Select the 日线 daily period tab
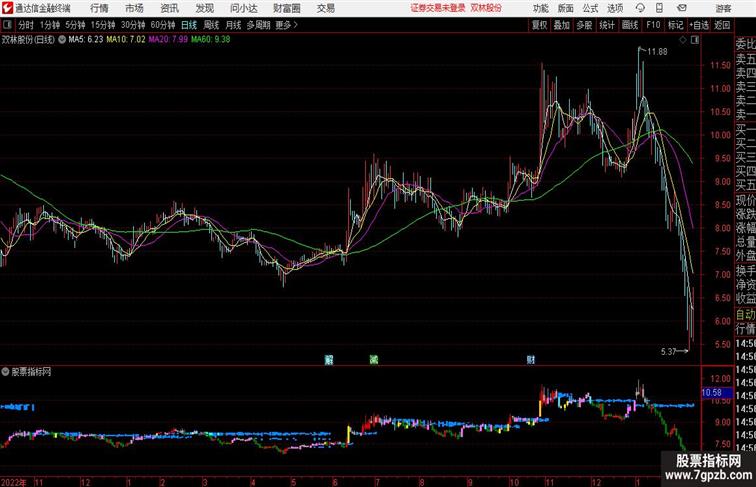The image size is (756, 487). [x=189, y=25]
